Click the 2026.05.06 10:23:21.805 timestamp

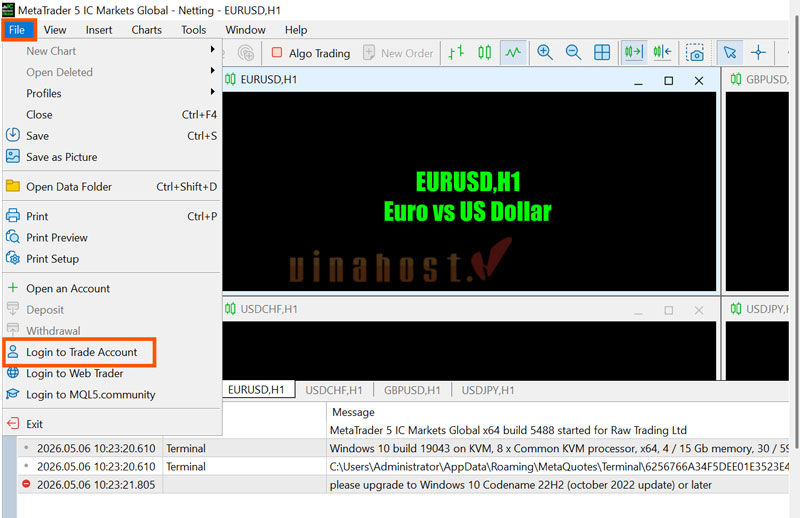click(x=96, y=485)
